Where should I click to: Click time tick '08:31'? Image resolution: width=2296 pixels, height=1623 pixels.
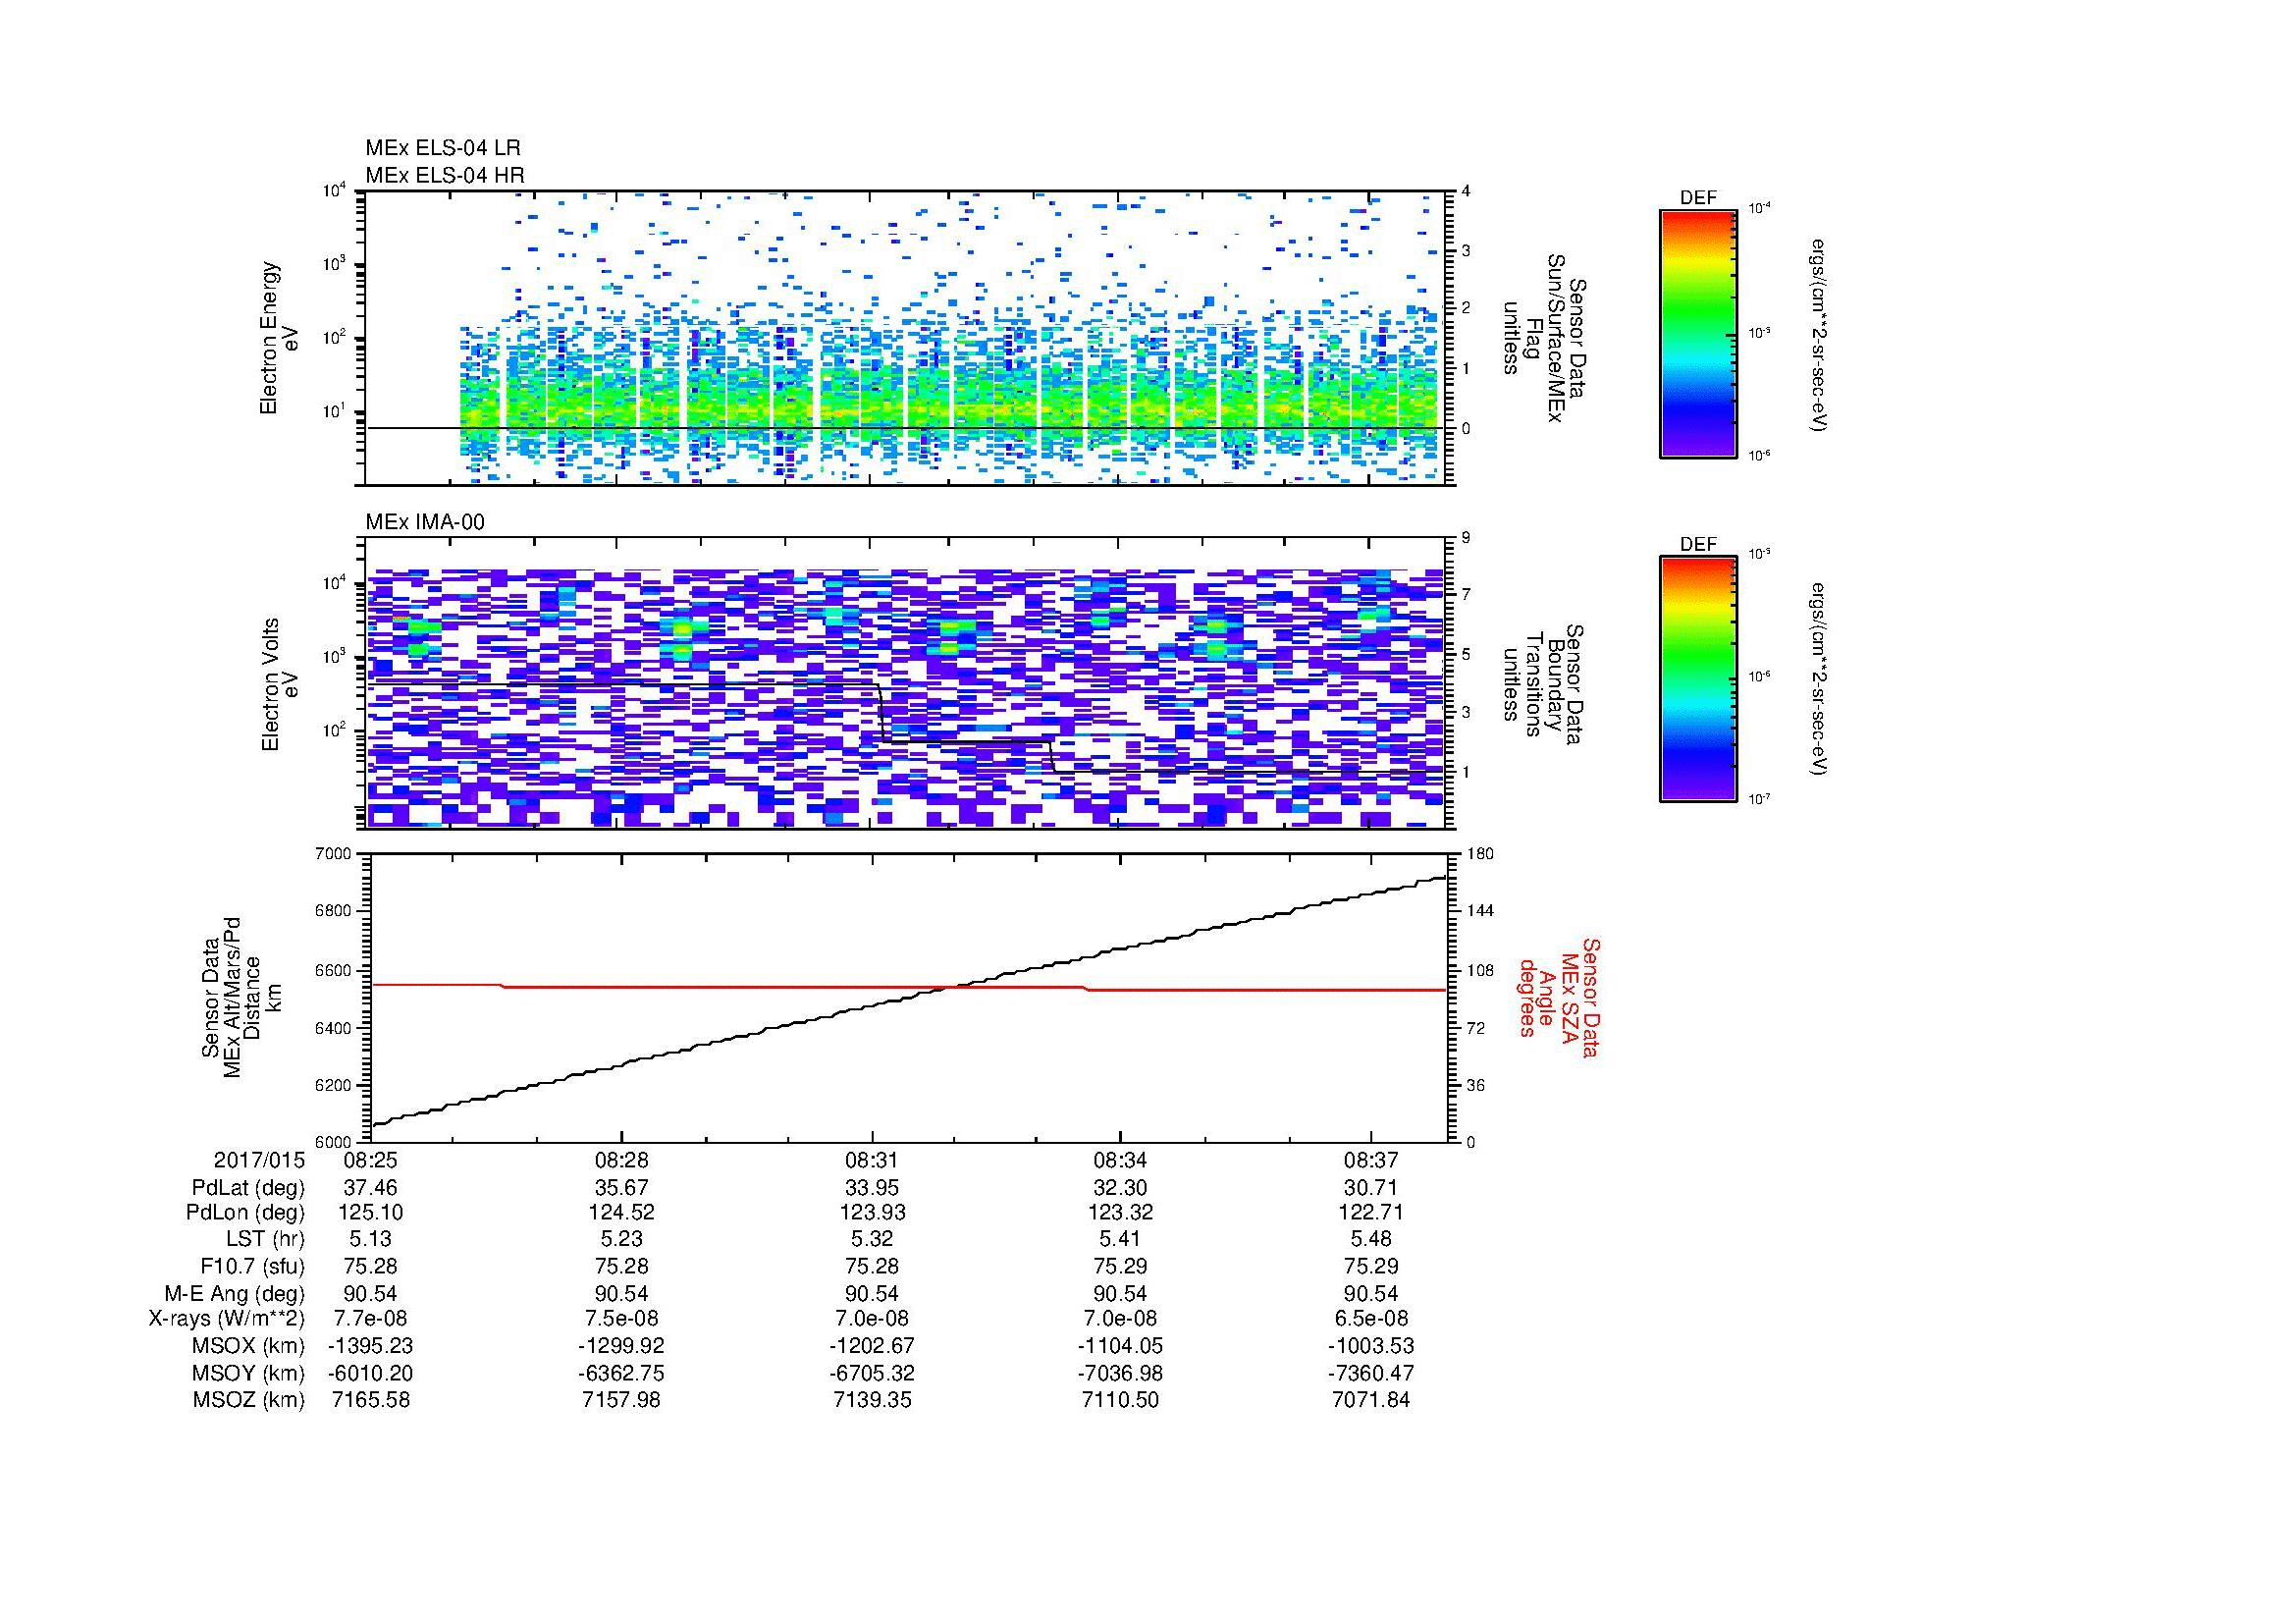point(871,1161)
